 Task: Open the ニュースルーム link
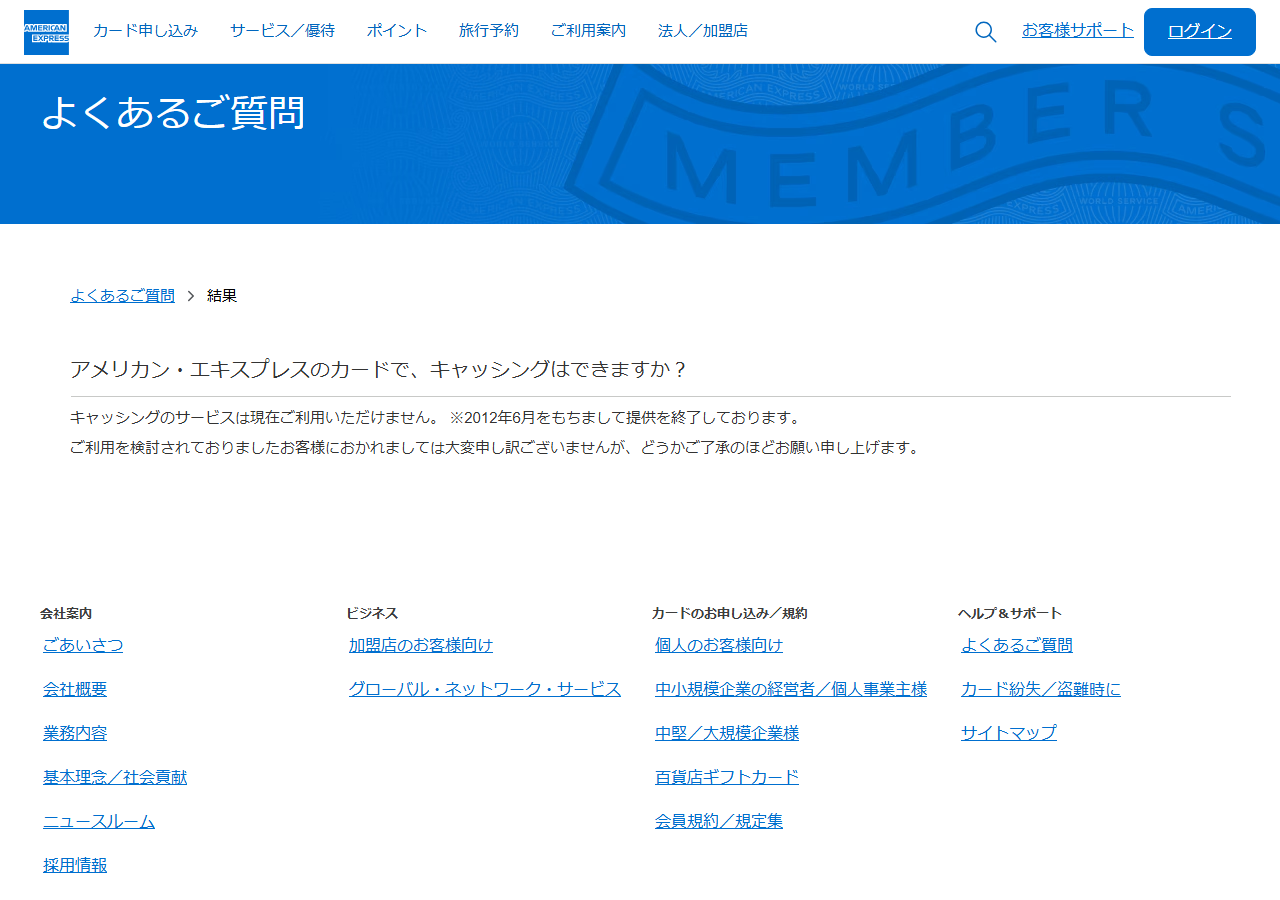pyautogui.click(x=99, y=821)
